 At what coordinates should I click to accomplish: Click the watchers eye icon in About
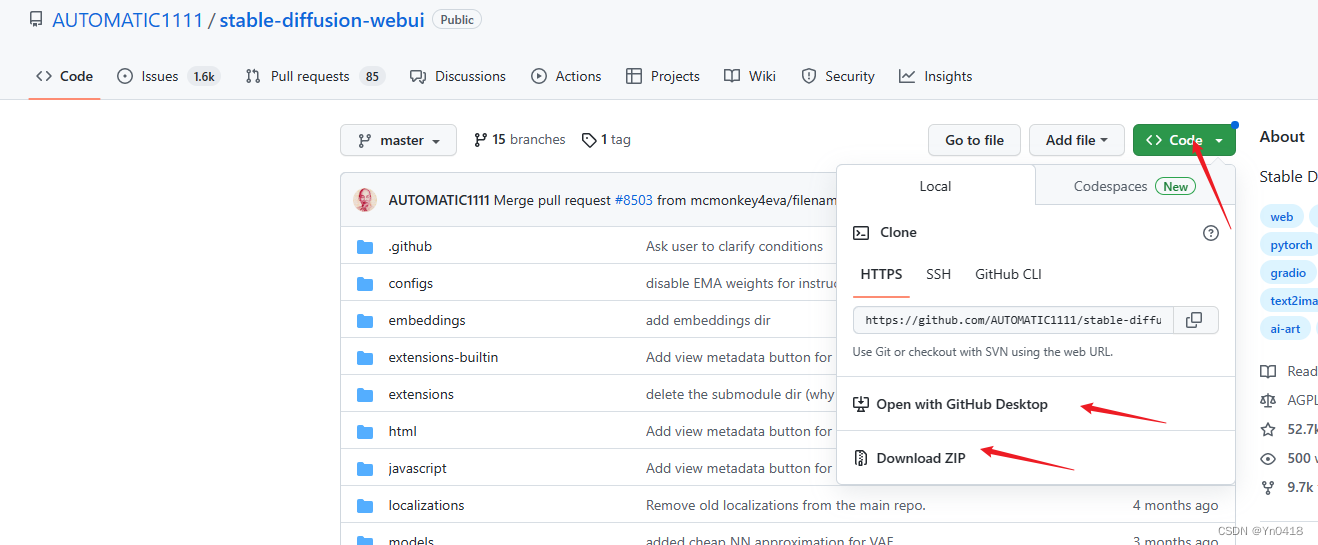tap(1268, 458)
